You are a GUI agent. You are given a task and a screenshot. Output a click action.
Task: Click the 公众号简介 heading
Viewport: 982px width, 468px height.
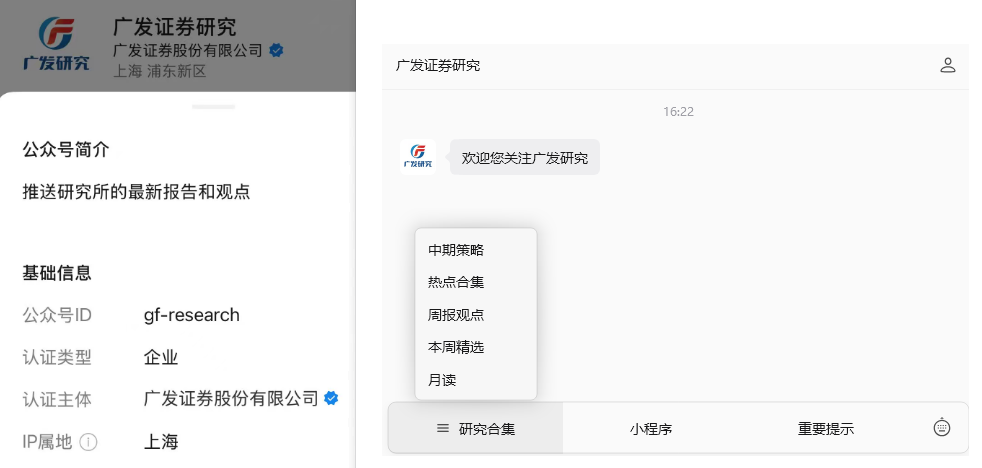pos(66,149)
